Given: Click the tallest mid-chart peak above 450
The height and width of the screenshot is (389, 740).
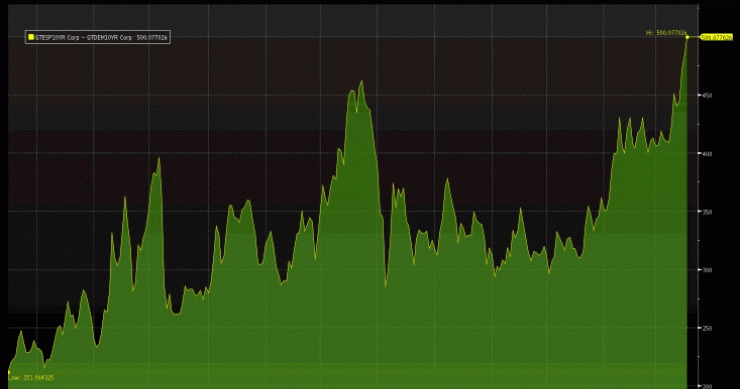Looking at the screenshot, I should pyautogui.click(x=362, y=81).
